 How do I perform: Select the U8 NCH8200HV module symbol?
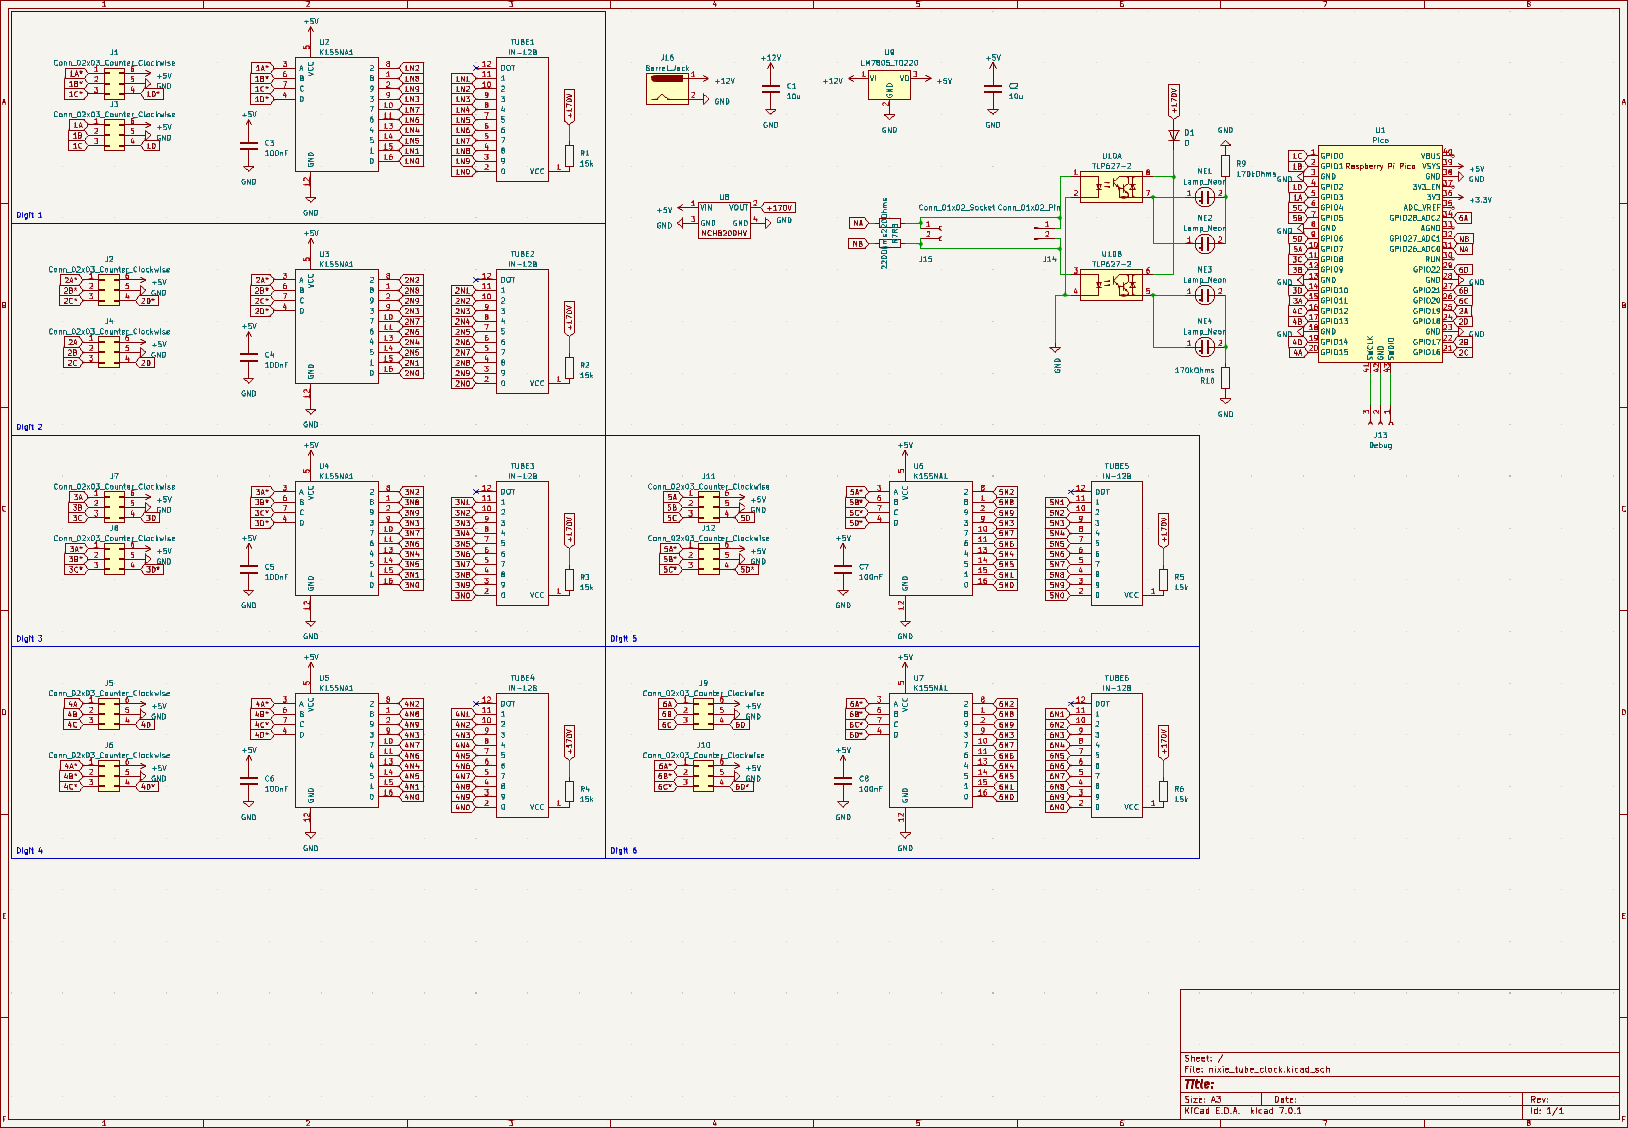pos(725,218)
